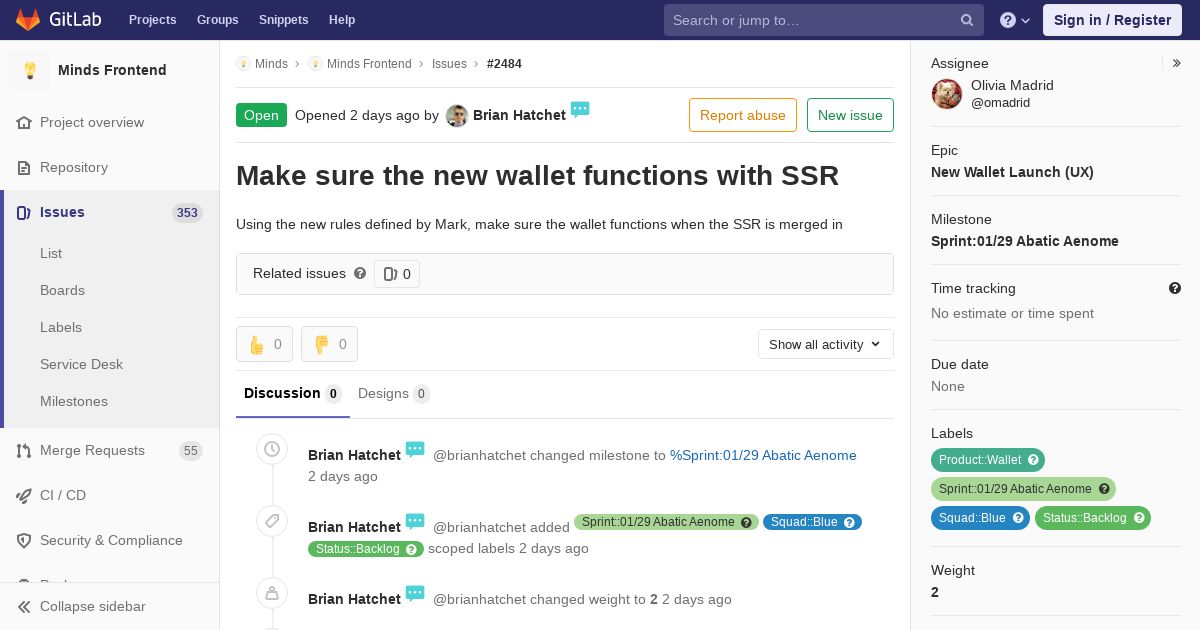Click the Olivia Madrid assignee name
Viewport: 1200px width, 630px height.
pos(1012,85)
